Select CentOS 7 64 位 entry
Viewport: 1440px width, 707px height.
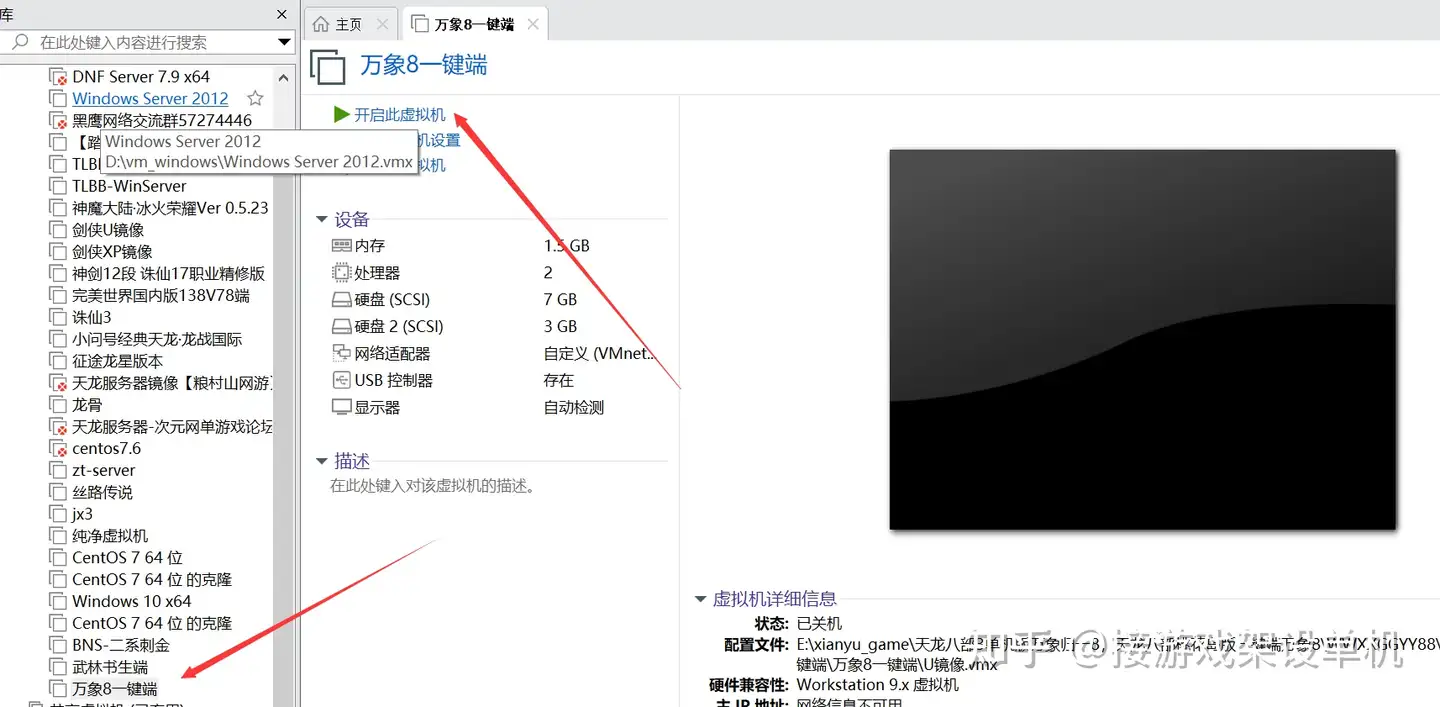tap(127, 558)
